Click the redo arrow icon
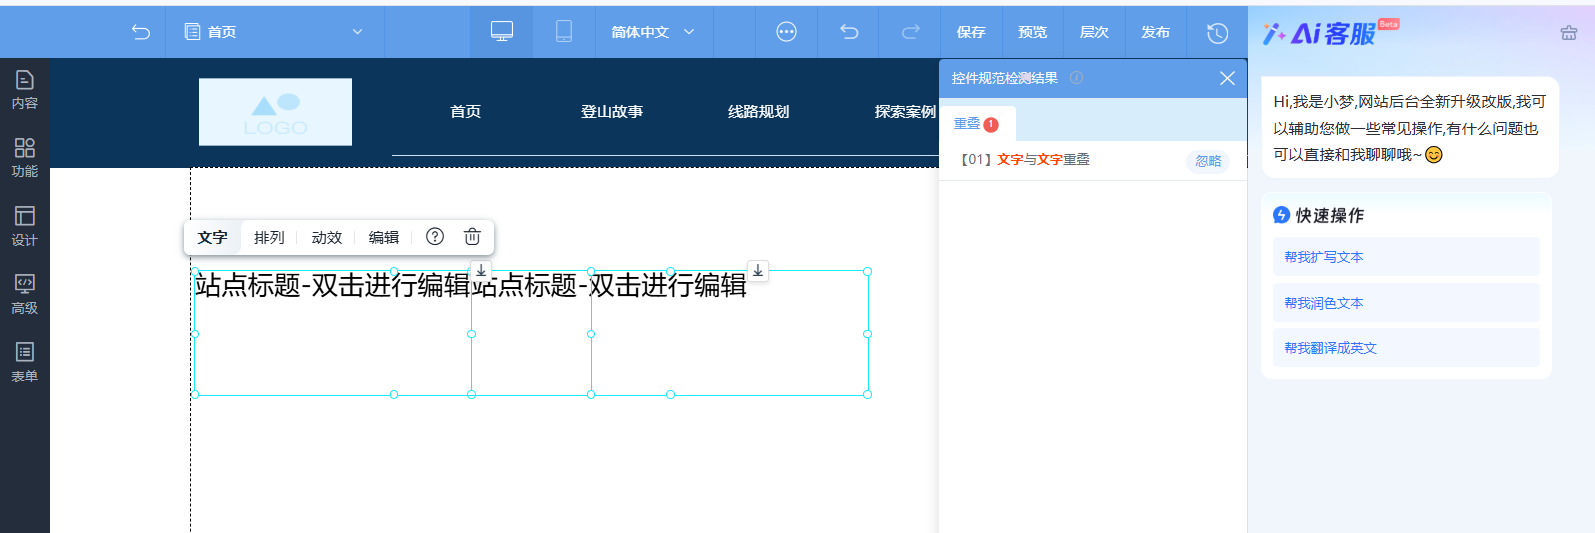Screen dimensions: 1595x533 pyautogui.click(x=910, y=32)
